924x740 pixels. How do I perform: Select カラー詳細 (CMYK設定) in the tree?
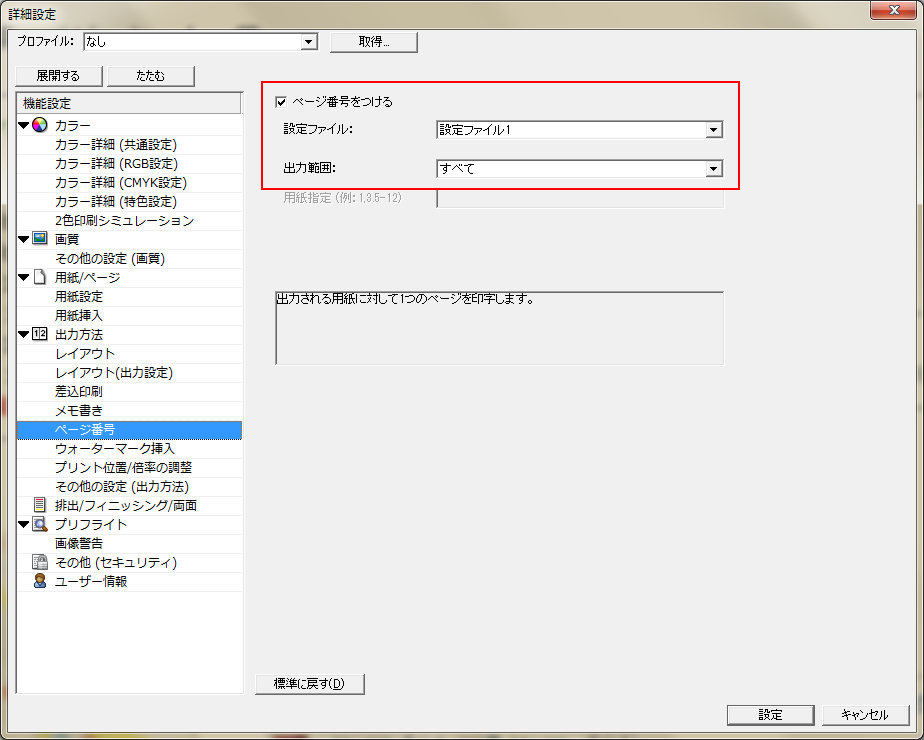(120, 182)
